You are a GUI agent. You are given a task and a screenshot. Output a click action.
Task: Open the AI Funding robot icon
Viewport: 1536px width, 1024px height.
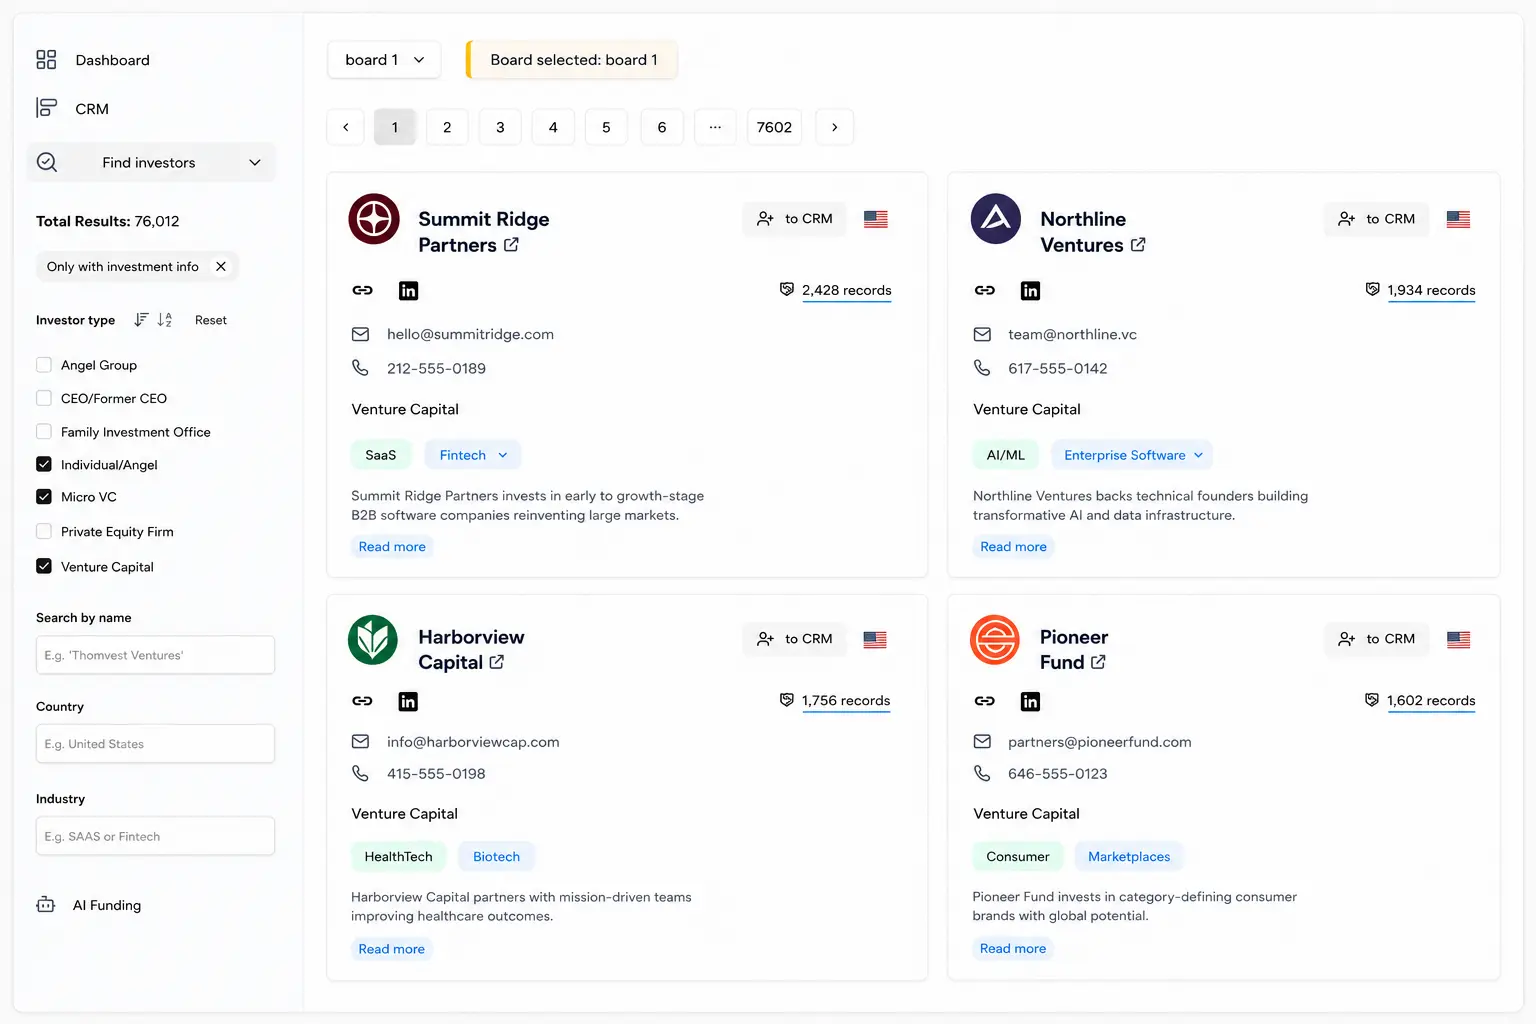(46, 905)
